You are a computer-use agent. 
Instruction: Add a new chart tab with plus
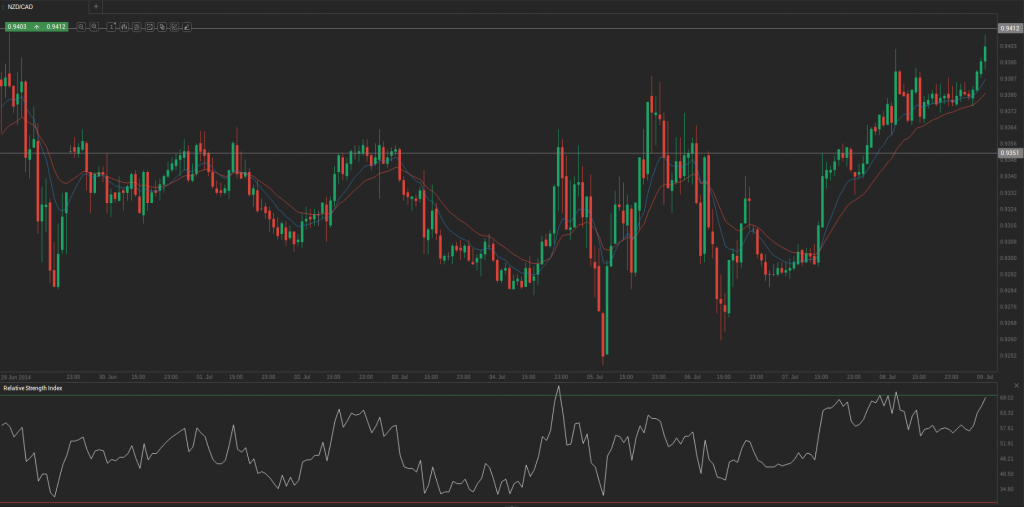pyautogui.click(x=95, y=7)
